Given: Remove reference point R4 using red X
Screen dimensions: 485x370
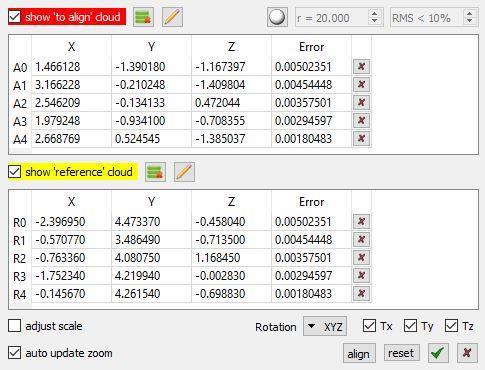Looking at the screenshot, I should click(x=361, y=293).
